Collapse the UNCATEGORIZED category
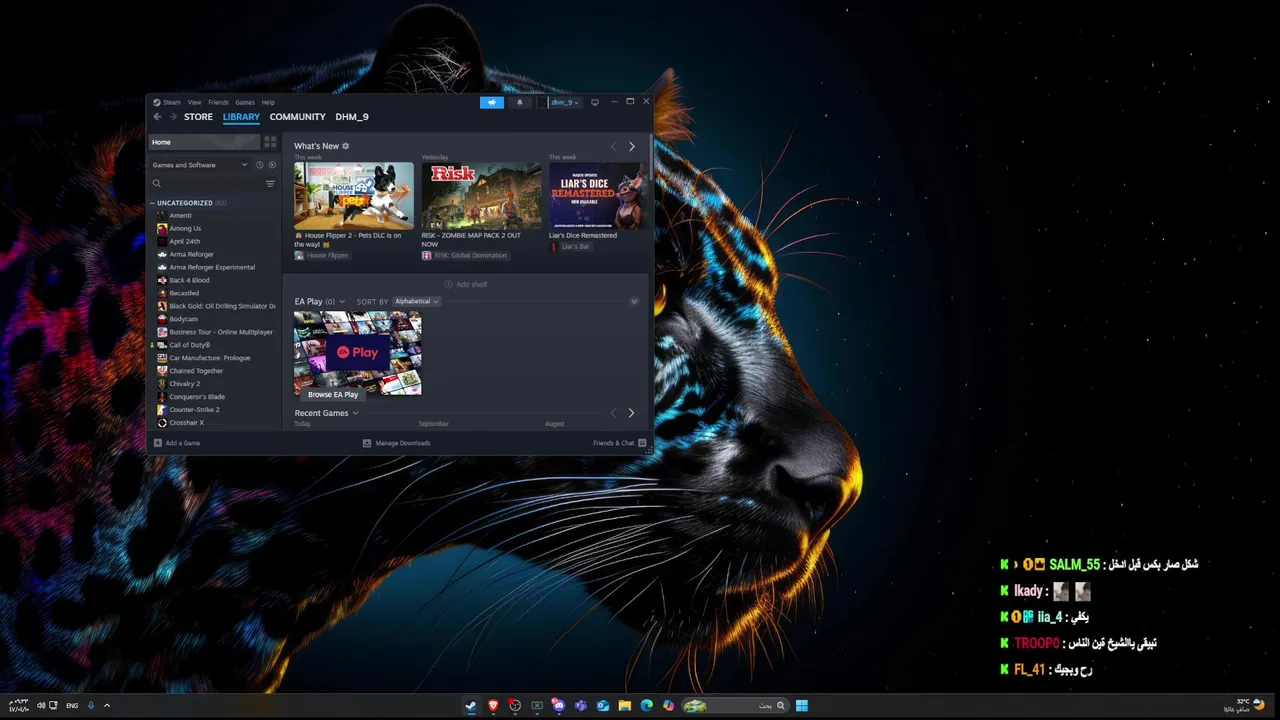The width and height of the screenshot is (1280, 720). (x=153, y=203)
